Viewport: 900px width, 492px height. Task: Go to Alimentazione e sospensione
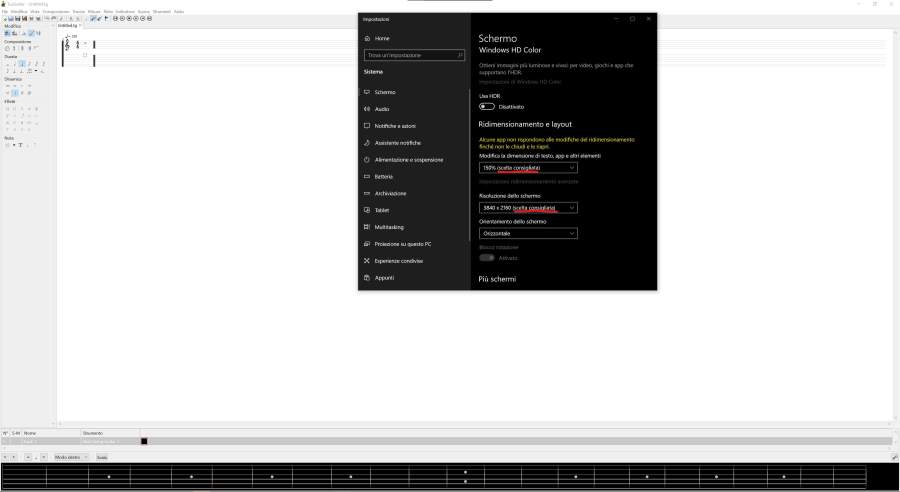pyautogui.click(x=408, y=160)
